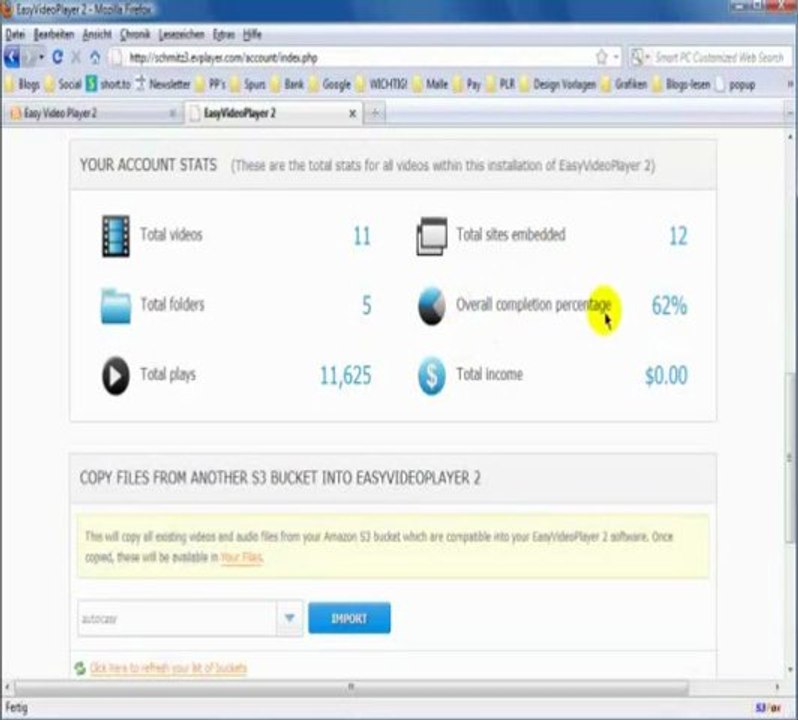Click the Total videos value 11
The height and width of the screenshot is (720, 798).
coord(362,236)
